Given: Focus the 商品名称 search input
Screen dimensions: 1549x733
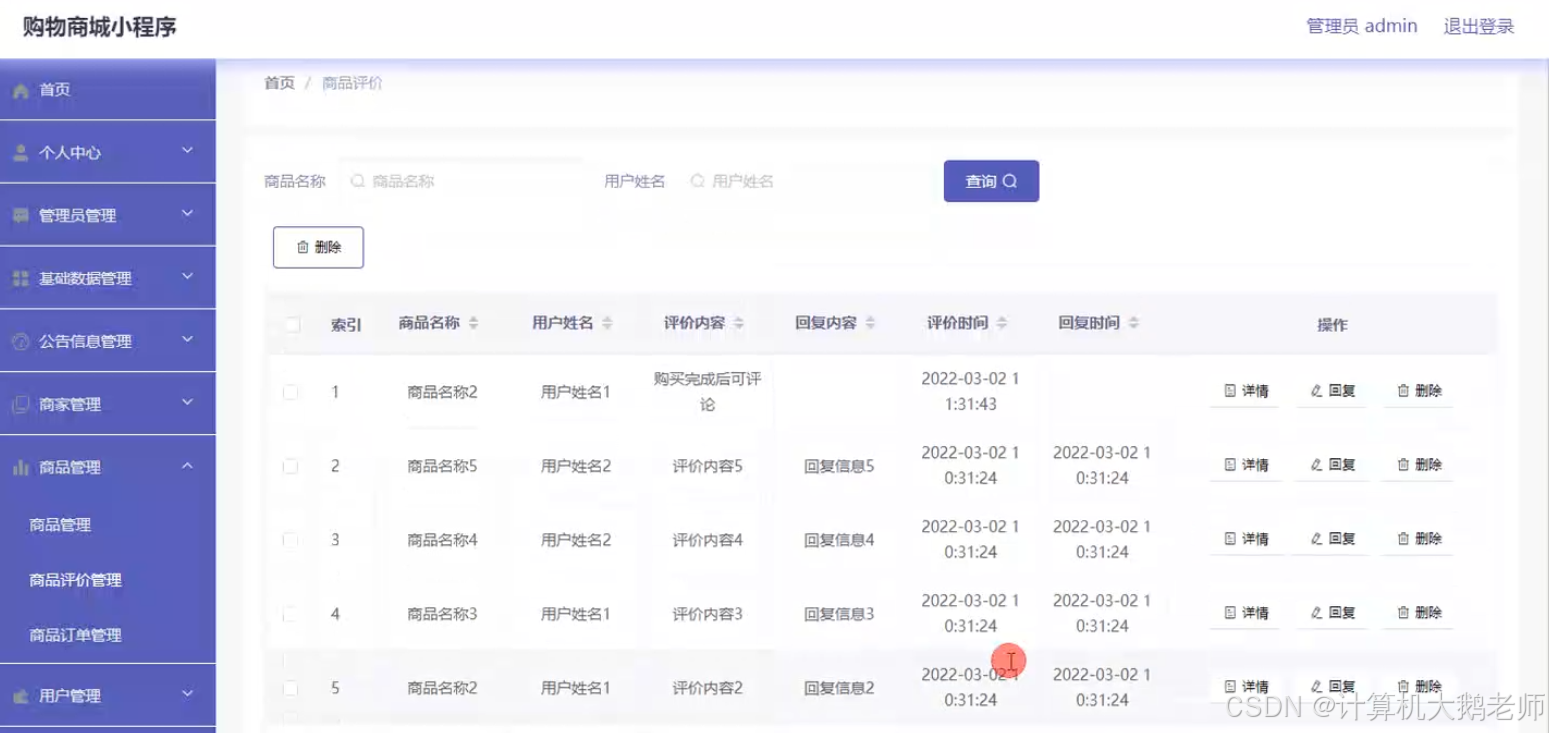Looking at the screenshot, I should [464, 182].
